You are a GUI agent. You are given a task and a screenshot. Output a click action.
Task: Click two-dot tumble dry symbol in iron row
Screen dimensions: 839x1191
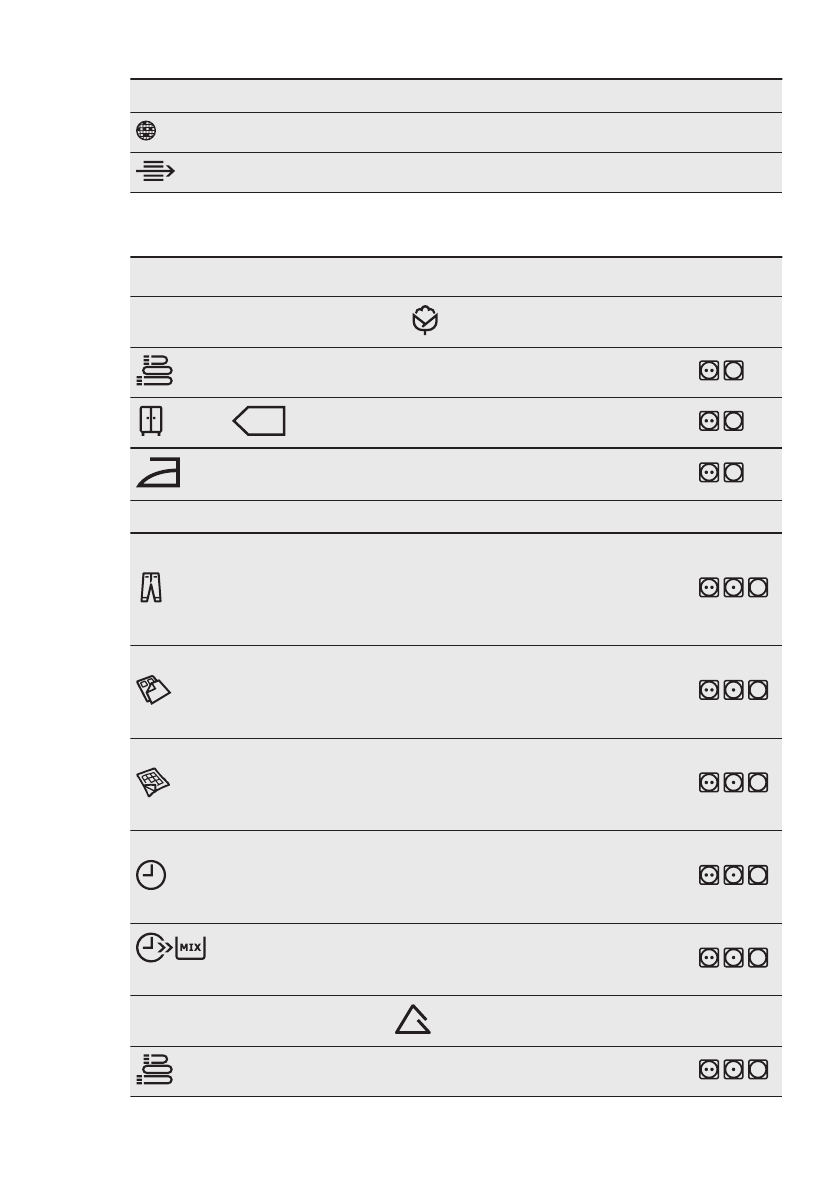[709, 472]
